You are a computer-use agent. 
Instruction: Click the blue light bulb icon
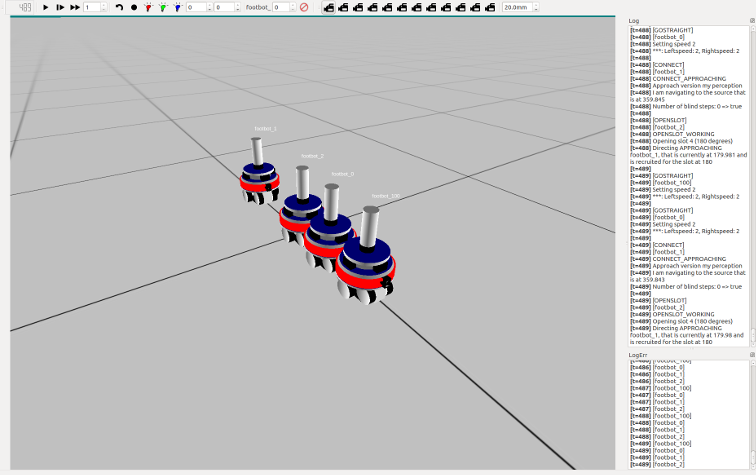[x=177, y=7]
